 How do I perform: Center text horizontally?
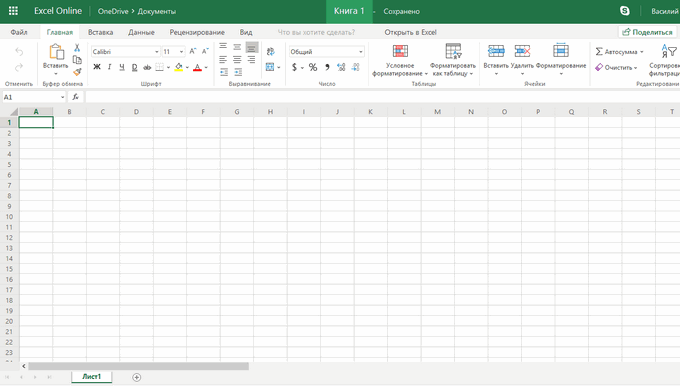point(237,59)
